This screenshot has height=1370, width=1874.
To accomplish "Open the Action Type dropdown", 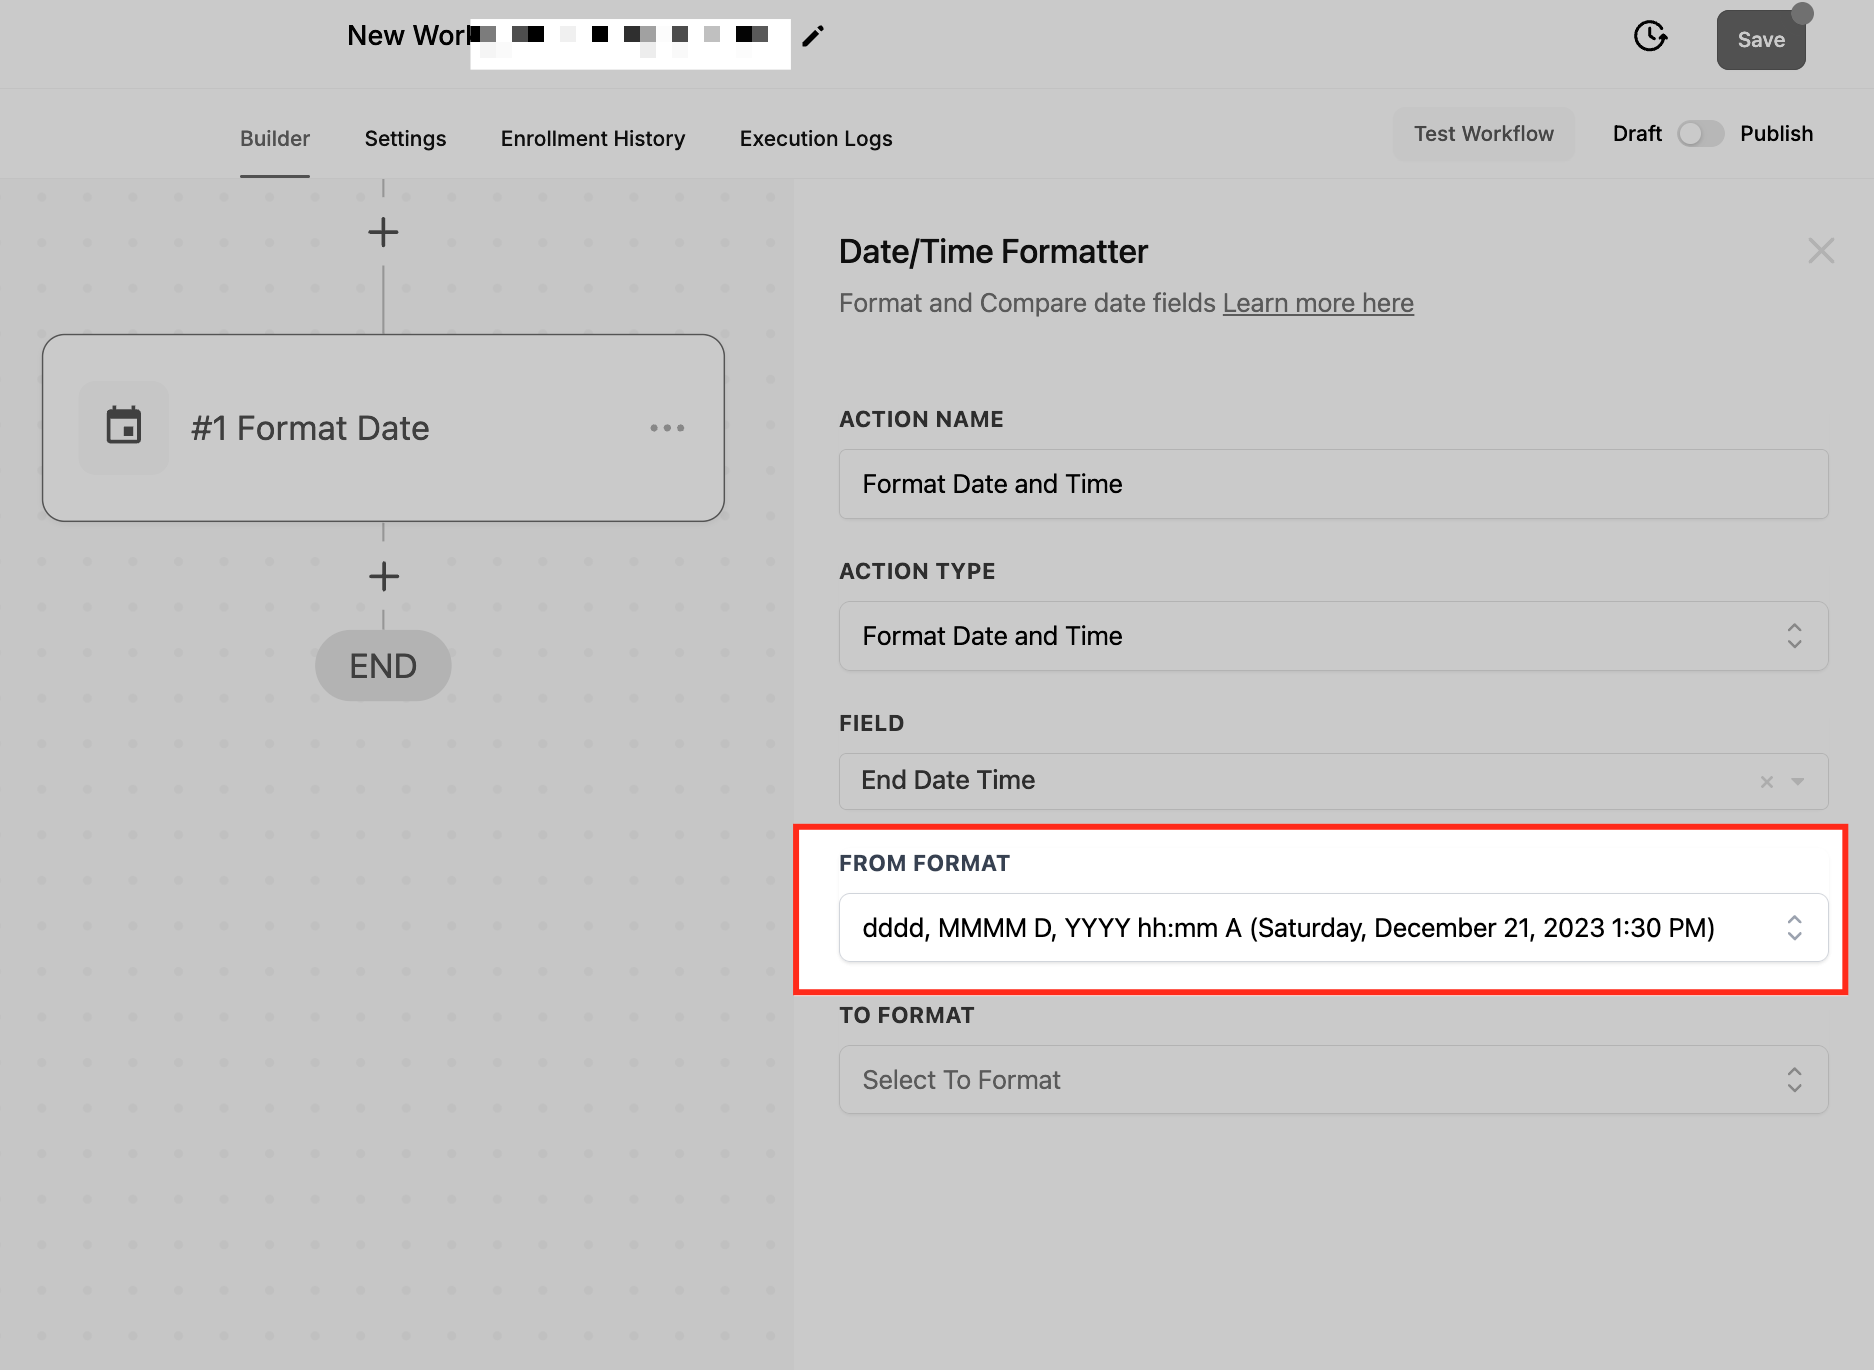I will tap(1333, 636).
